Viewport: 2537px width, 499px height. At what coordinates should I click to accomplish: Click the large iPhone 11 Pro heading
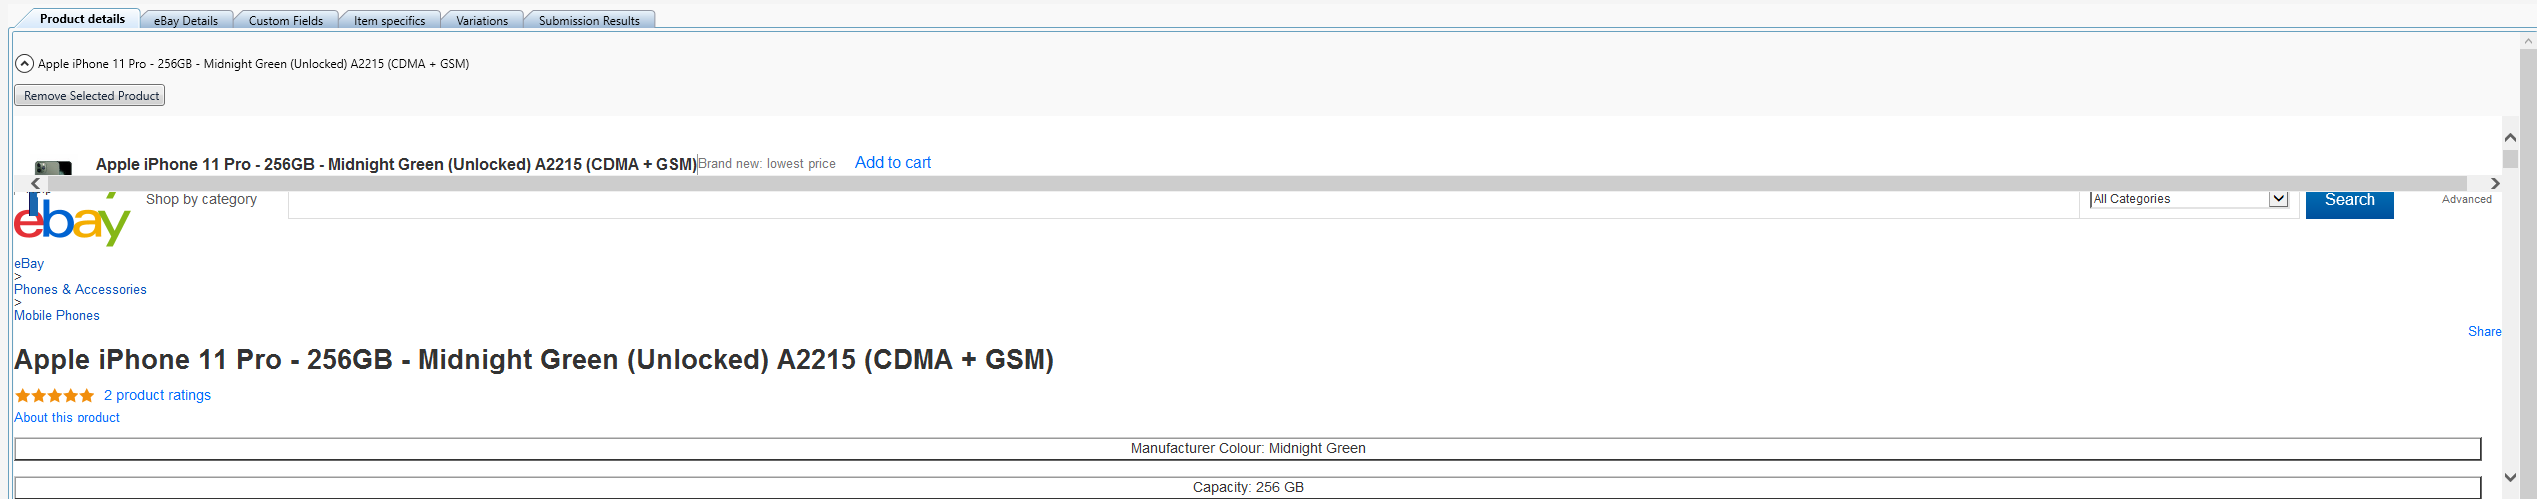[534, 359]
